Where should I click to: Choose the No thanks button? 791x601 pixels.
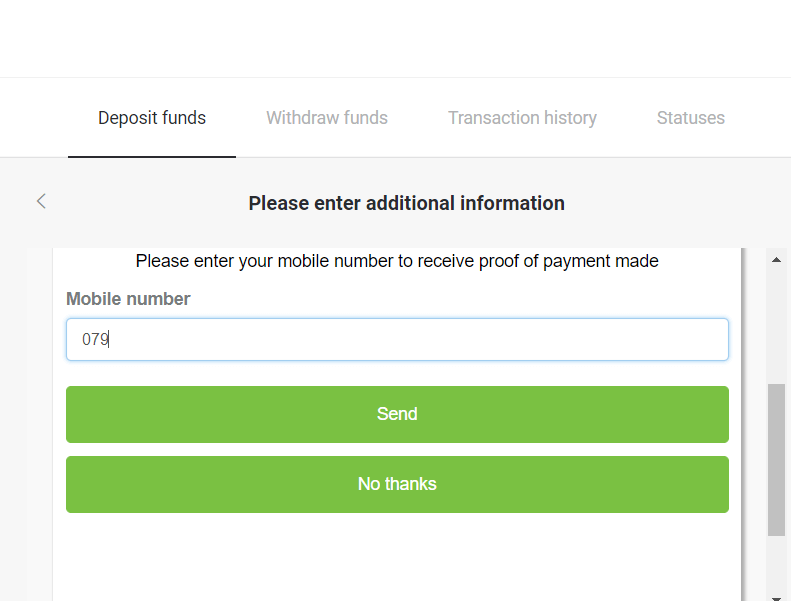[397, 484]
